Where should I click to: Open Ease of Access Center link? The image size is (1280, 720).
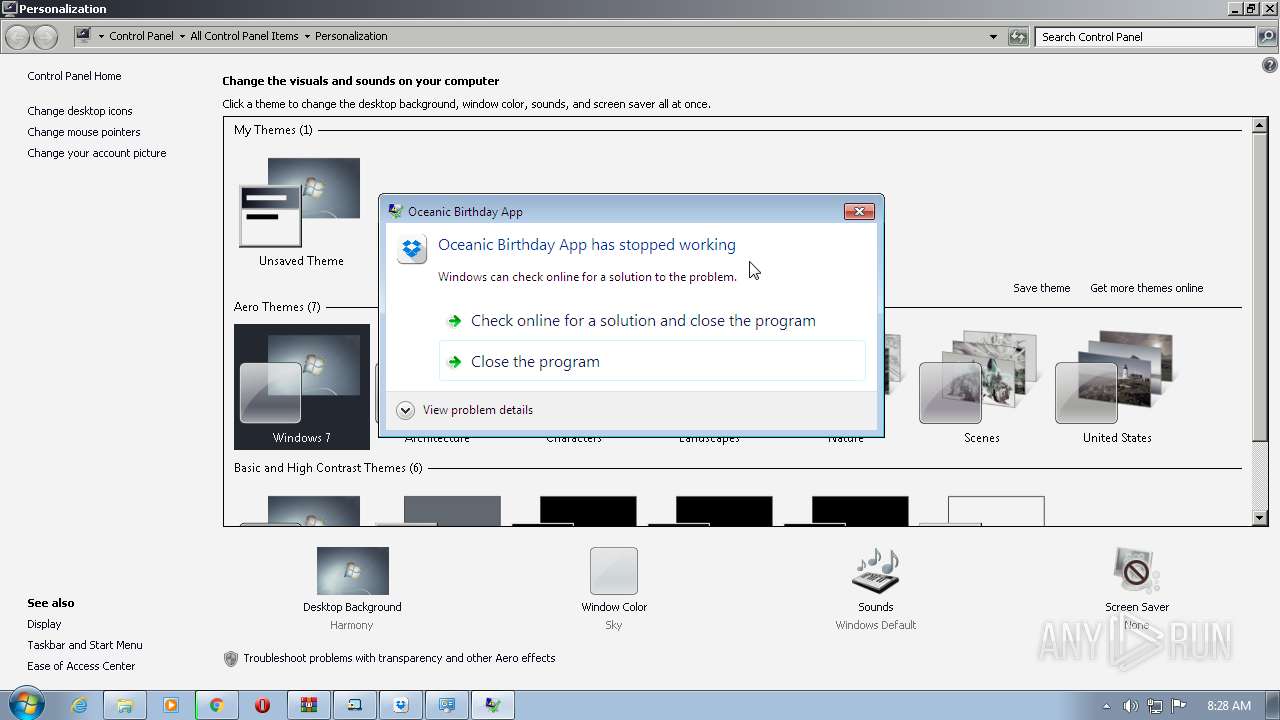pos(81,666)
